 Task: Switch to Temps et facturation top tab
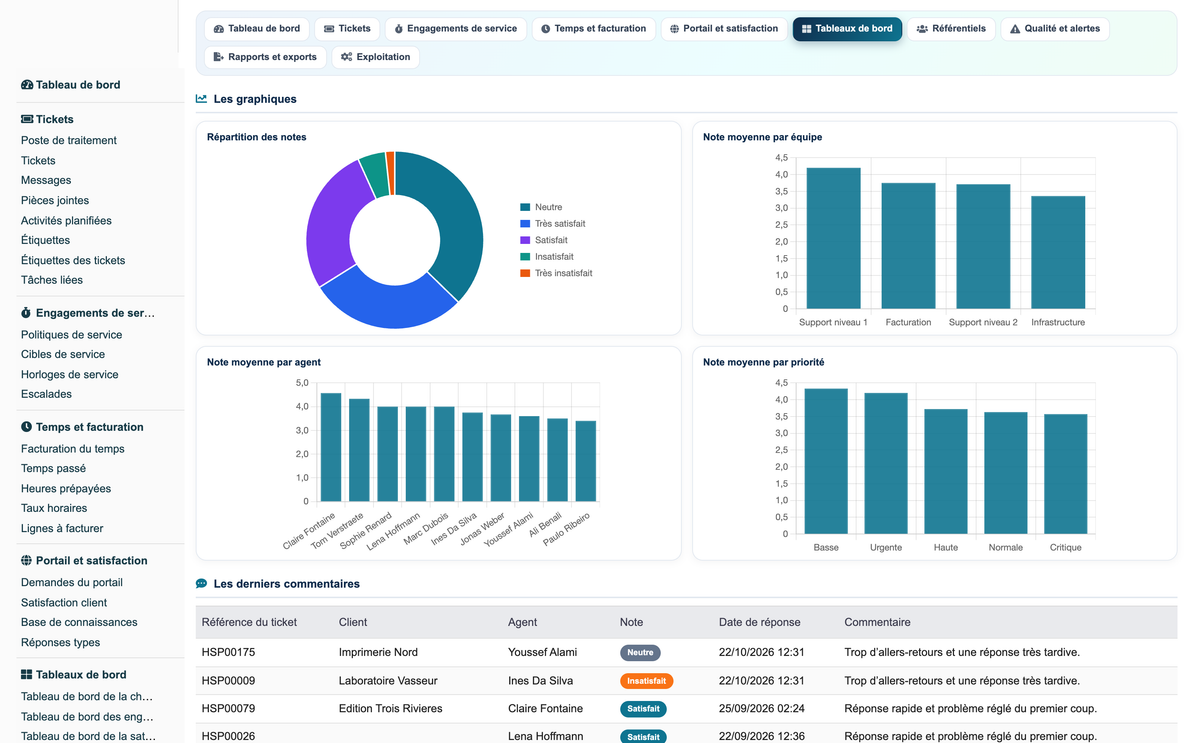[593, 29]
